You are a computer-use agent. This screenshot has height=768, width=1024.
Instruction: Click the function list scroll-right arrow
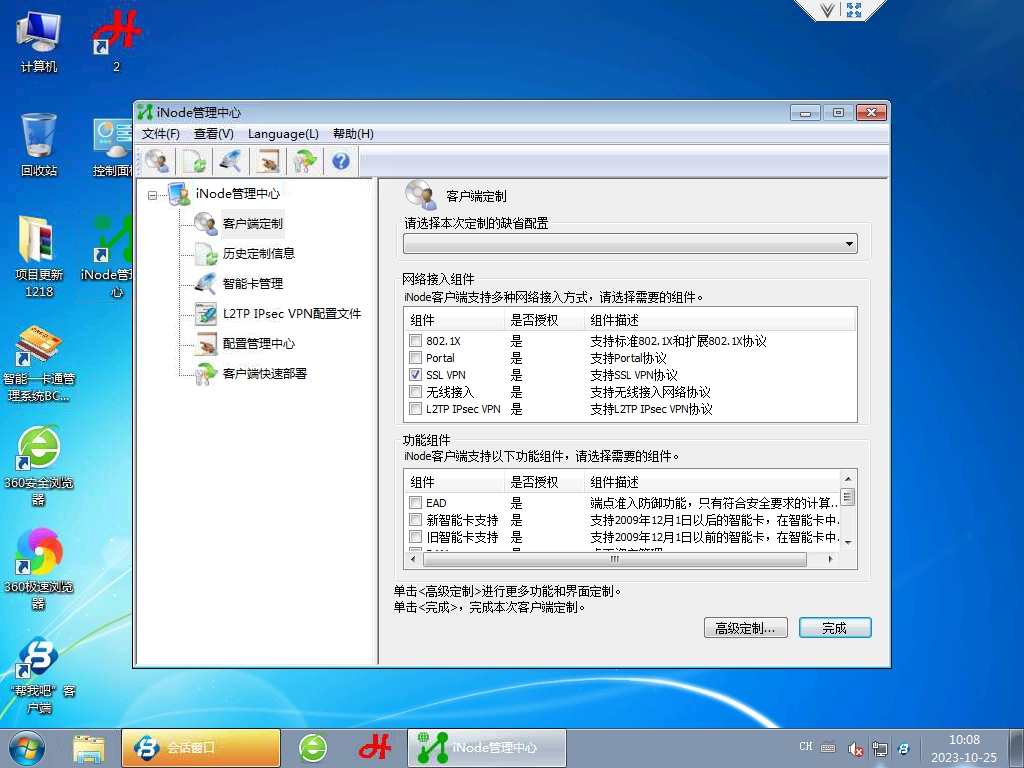pos(830,560)
